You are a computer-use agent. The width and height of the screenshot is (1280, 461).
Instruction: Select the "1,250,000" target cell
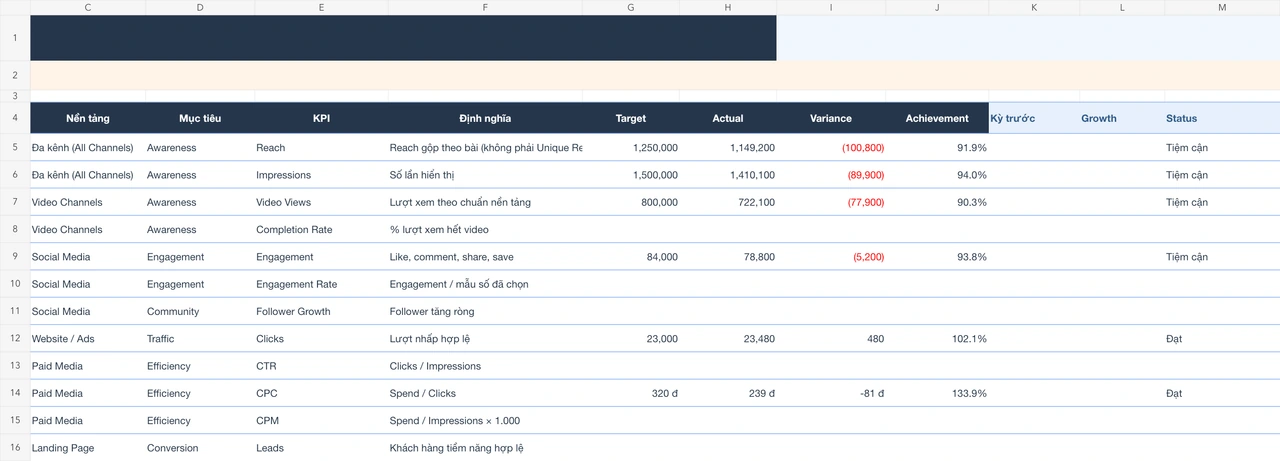coord(631,148)
